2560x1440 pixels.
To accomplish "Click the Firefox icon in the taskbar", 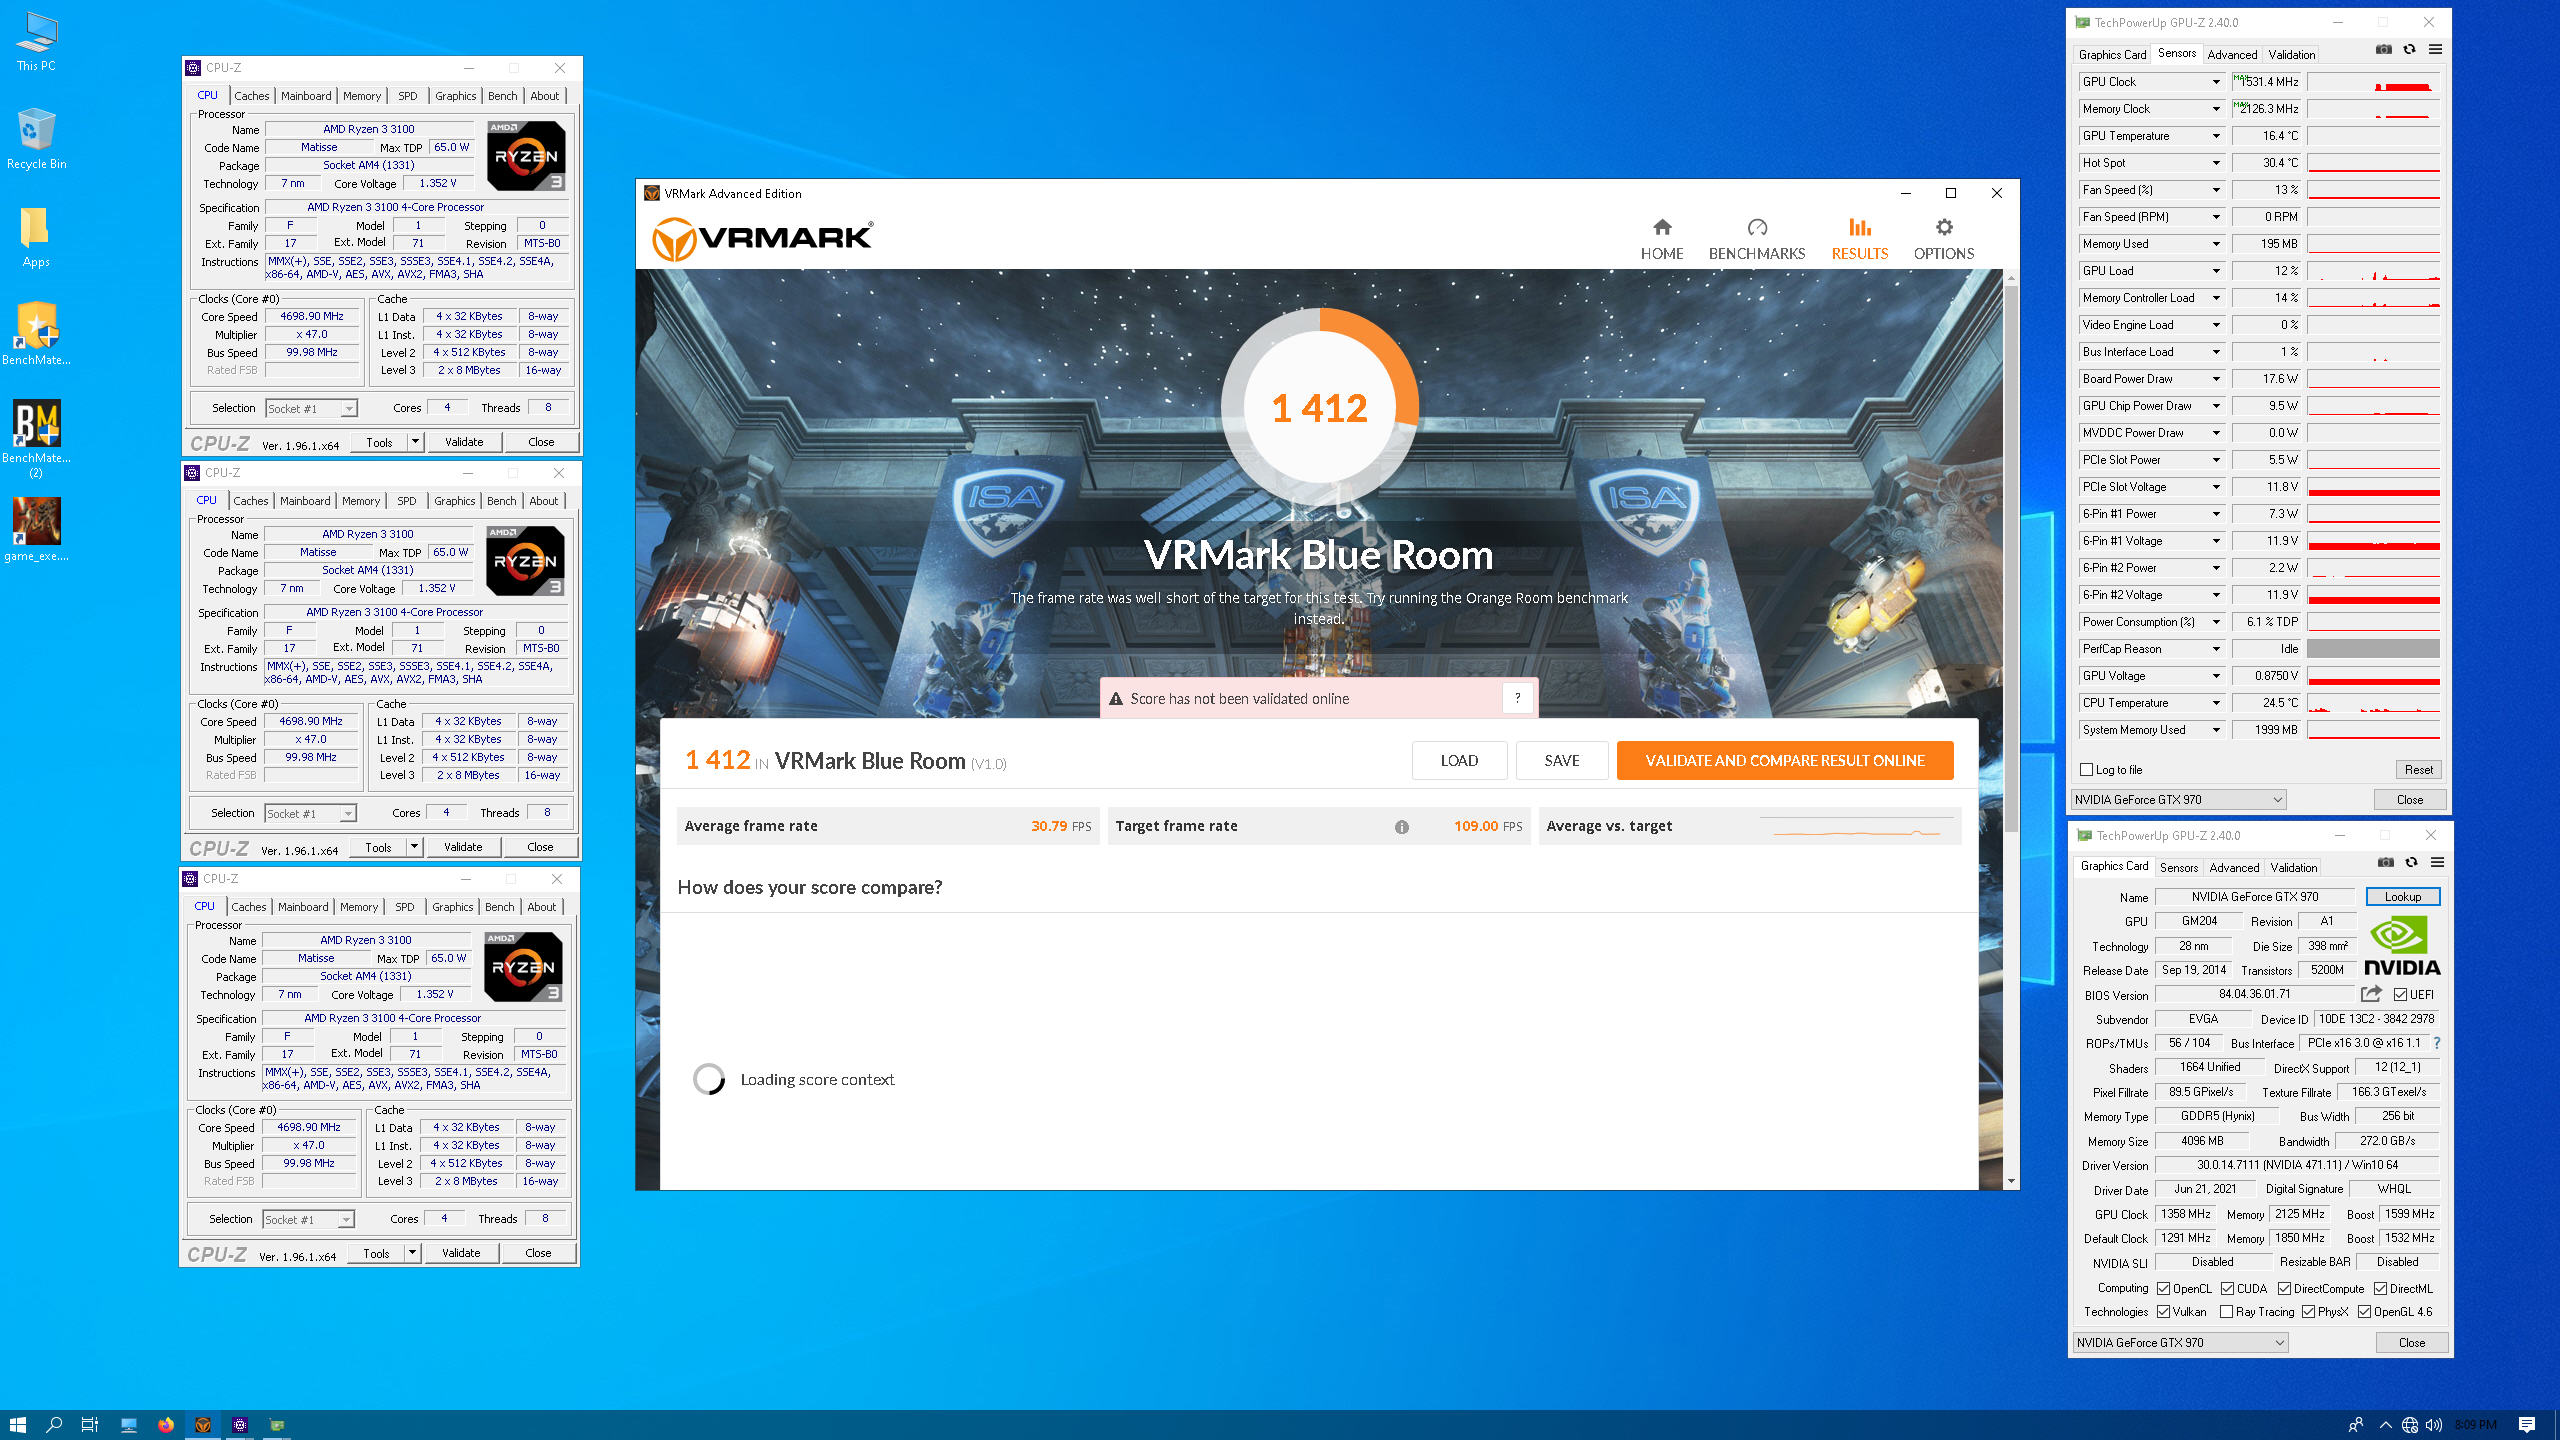I will 166,1424.
